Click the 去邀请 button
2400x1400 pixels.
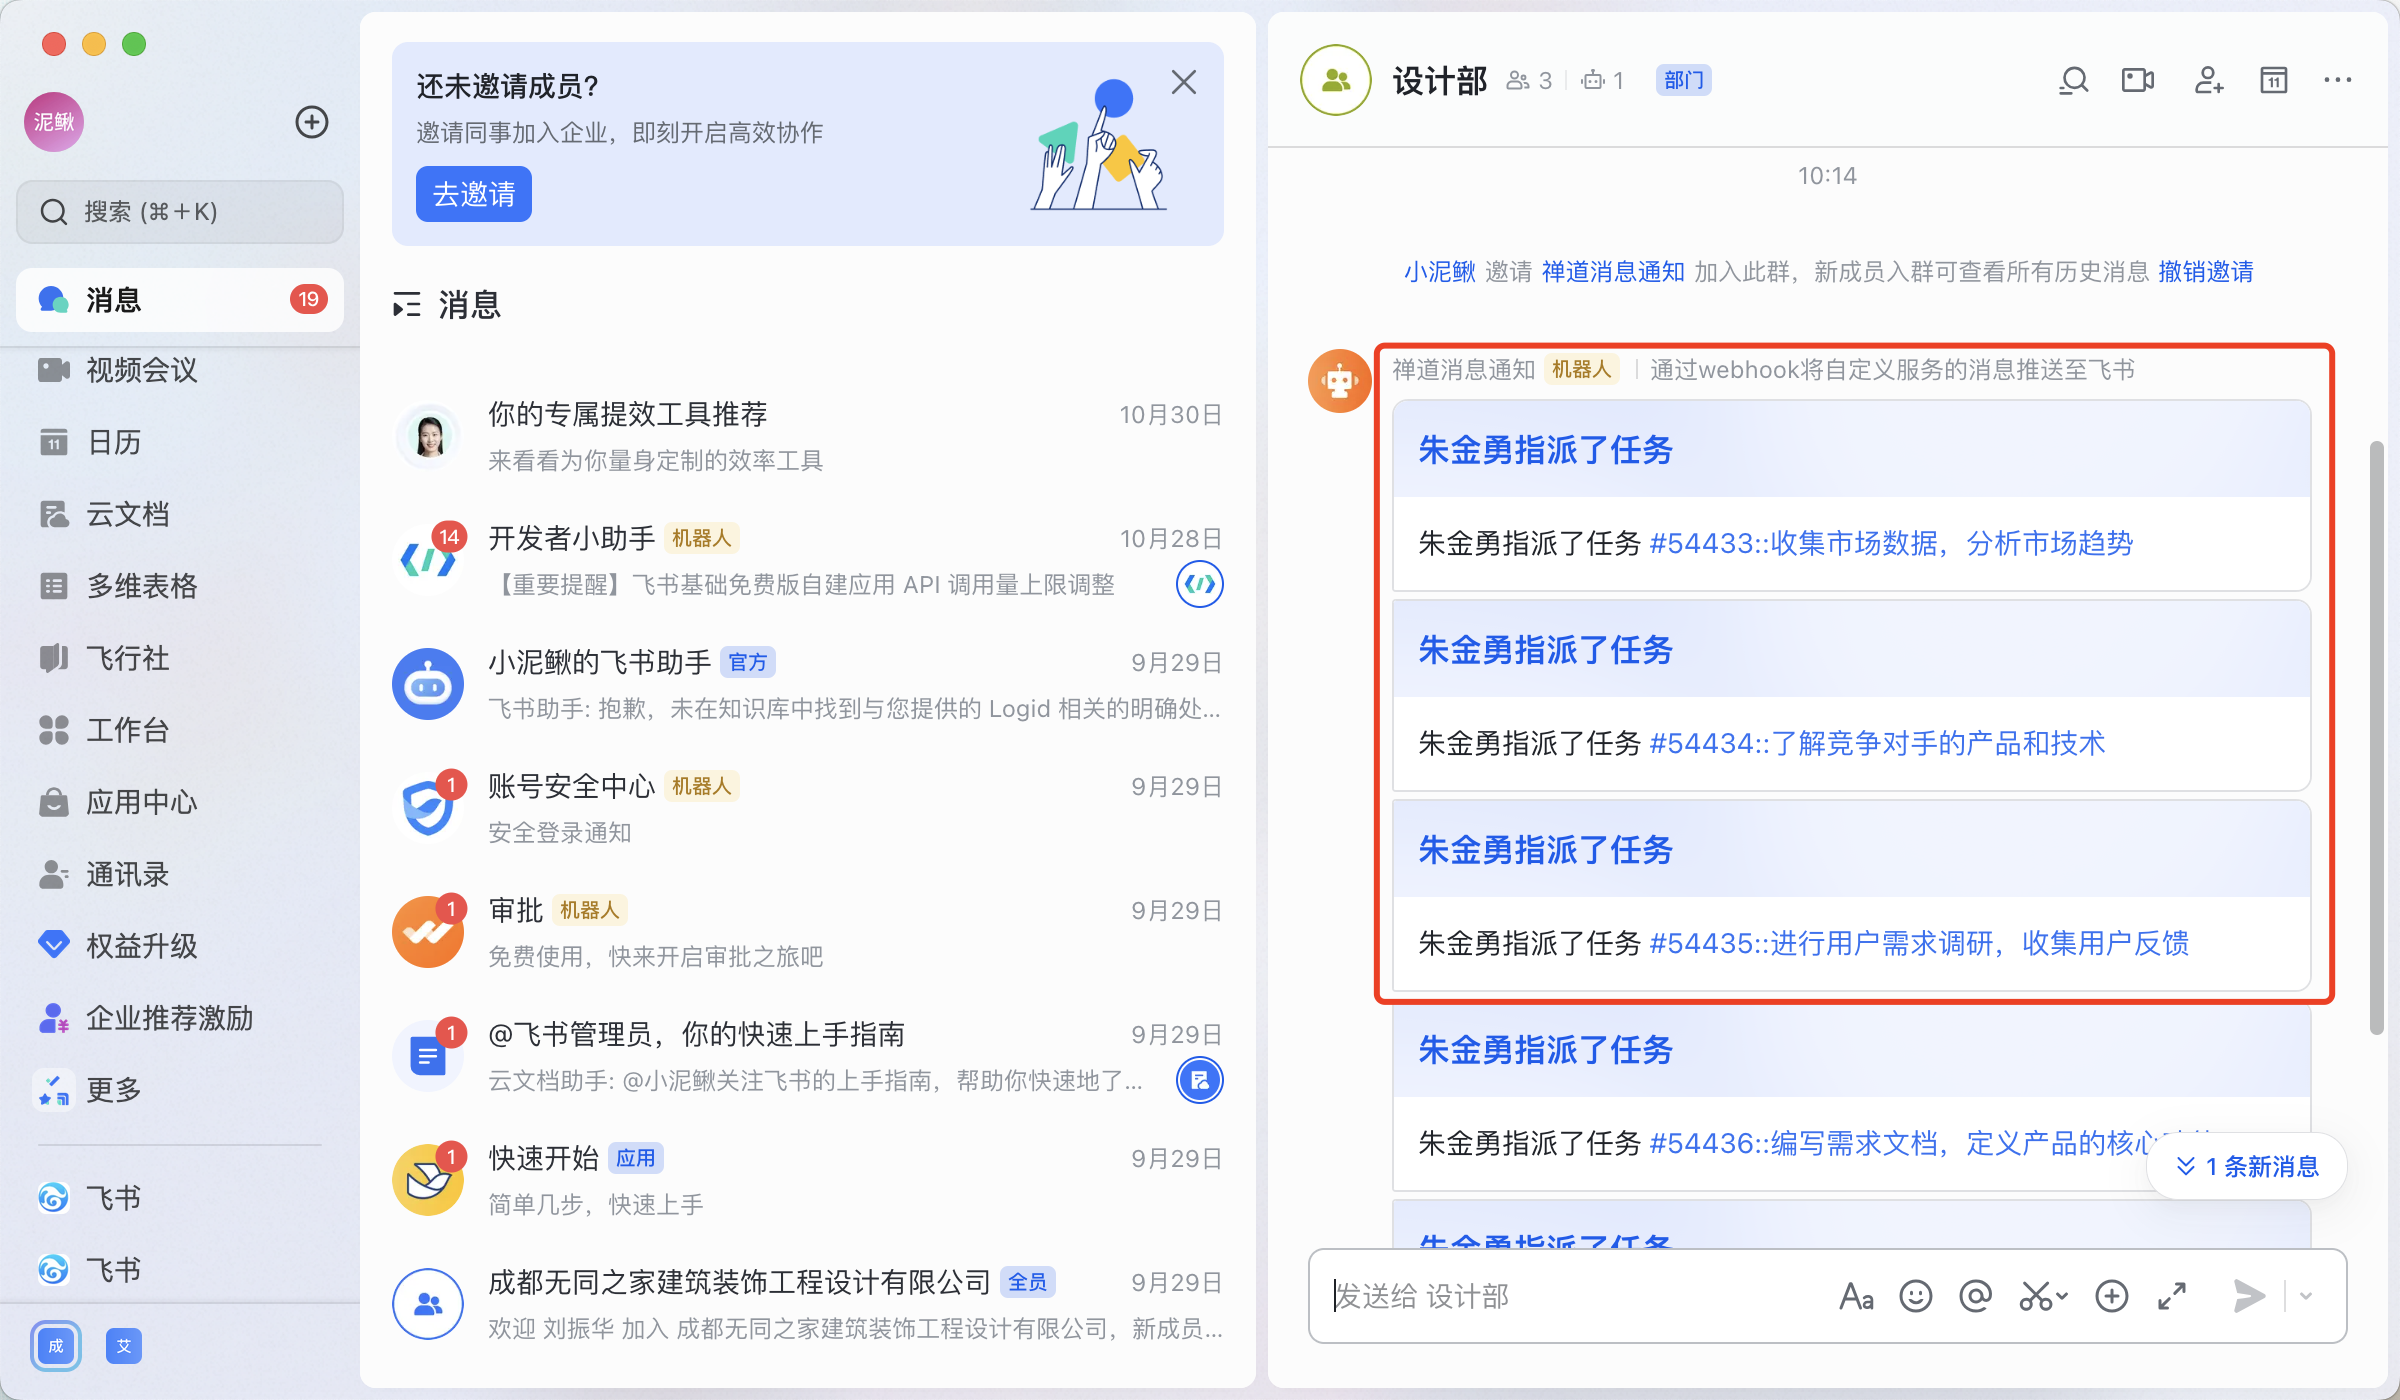pyautogui.click(x=473, y=194)
